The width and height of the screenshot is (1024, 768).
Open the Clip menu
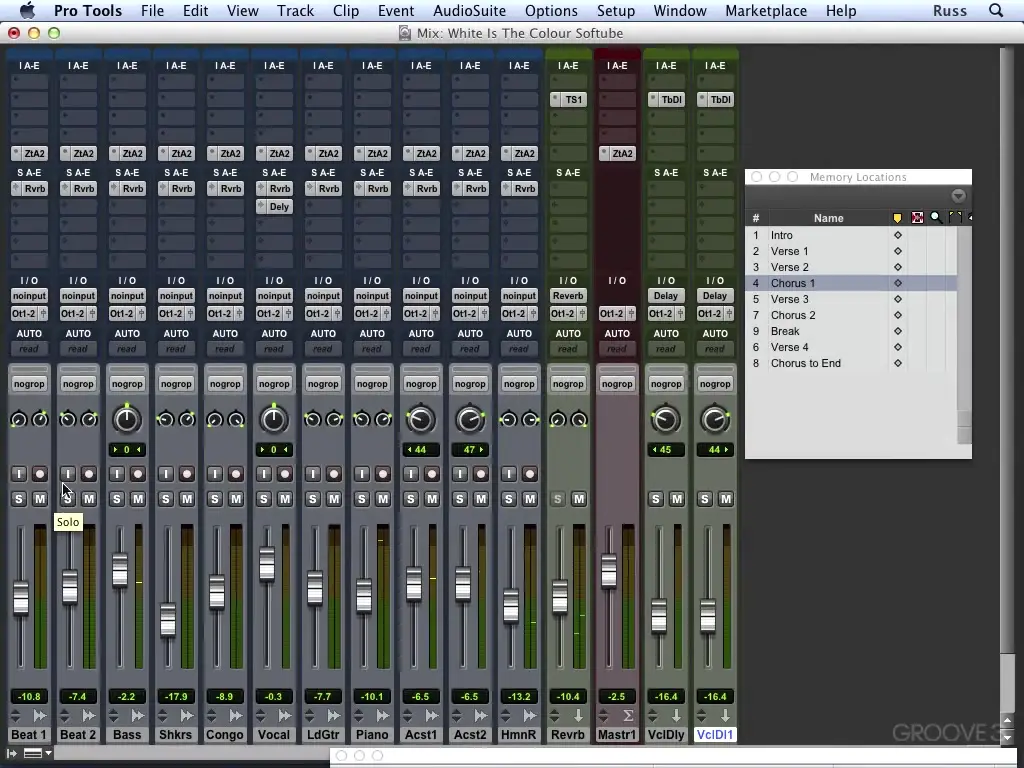click(x=345, y=10)
